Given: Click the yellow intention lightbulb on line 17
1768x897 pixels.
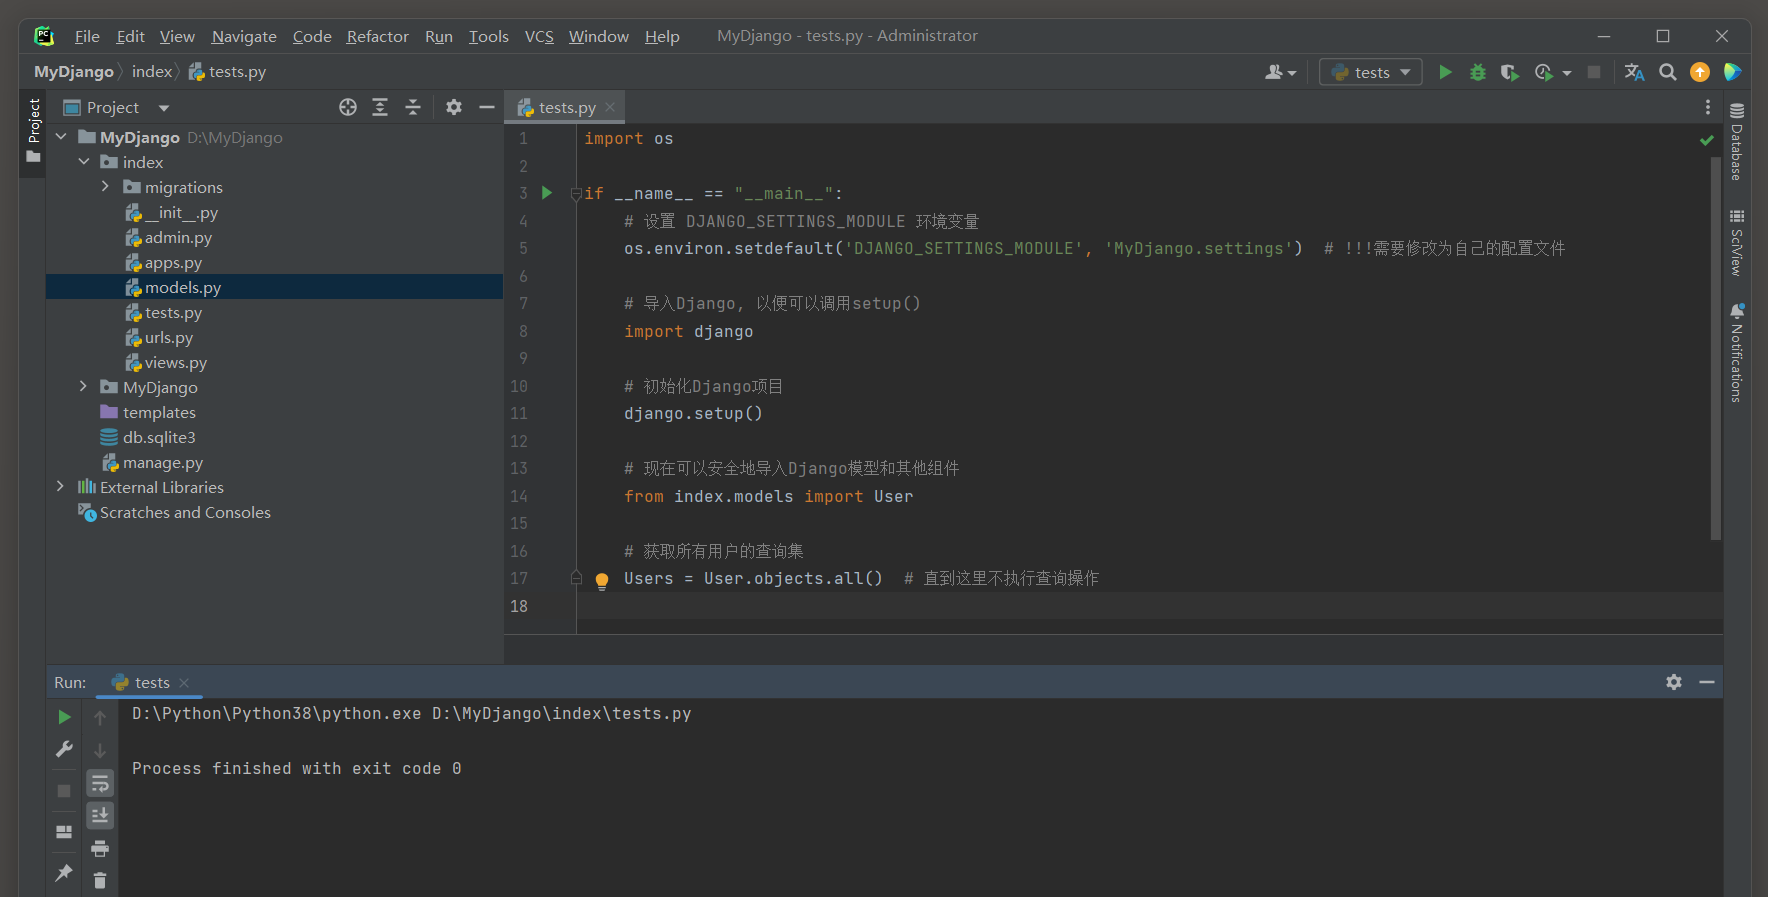Looking at the screenshot, I should (602, 580).
